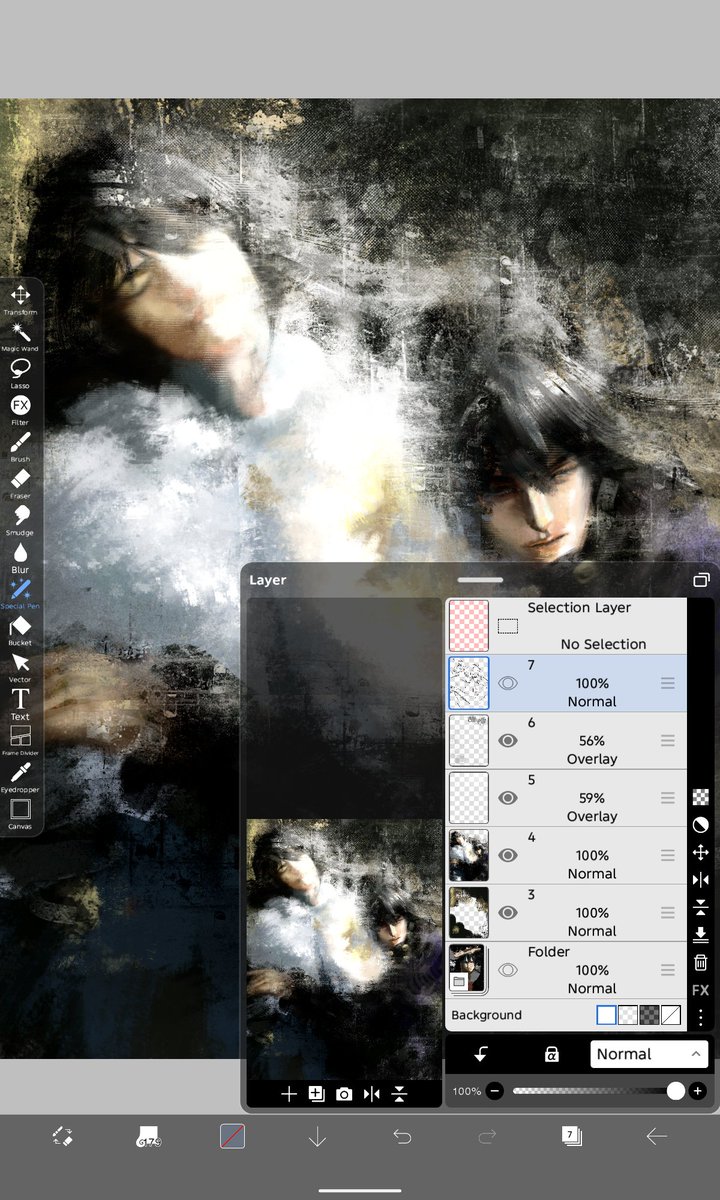Import a photo with camera icon
This screenshot has height=1200, width=720.
click(344, 1094)
